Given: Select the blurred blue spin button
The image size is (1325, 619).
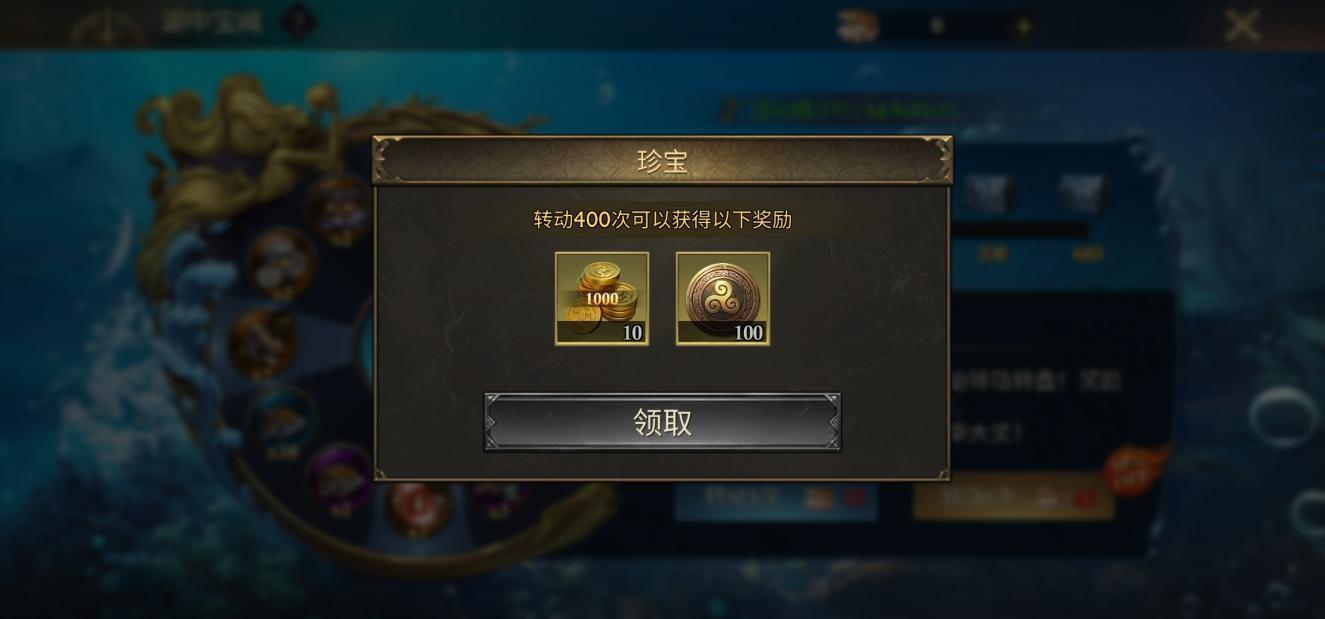Looking at the screenshot, I should coord(776,497).
